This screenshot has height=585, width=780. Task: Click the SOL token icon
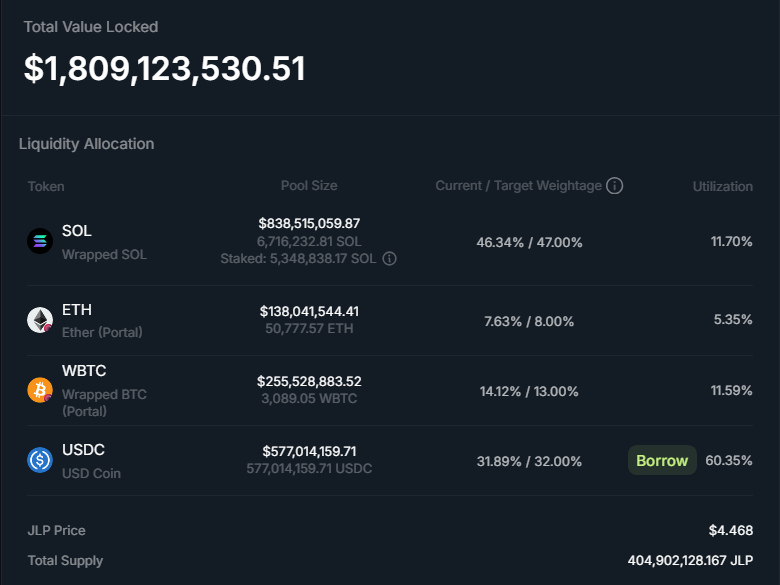coord(39,241)
